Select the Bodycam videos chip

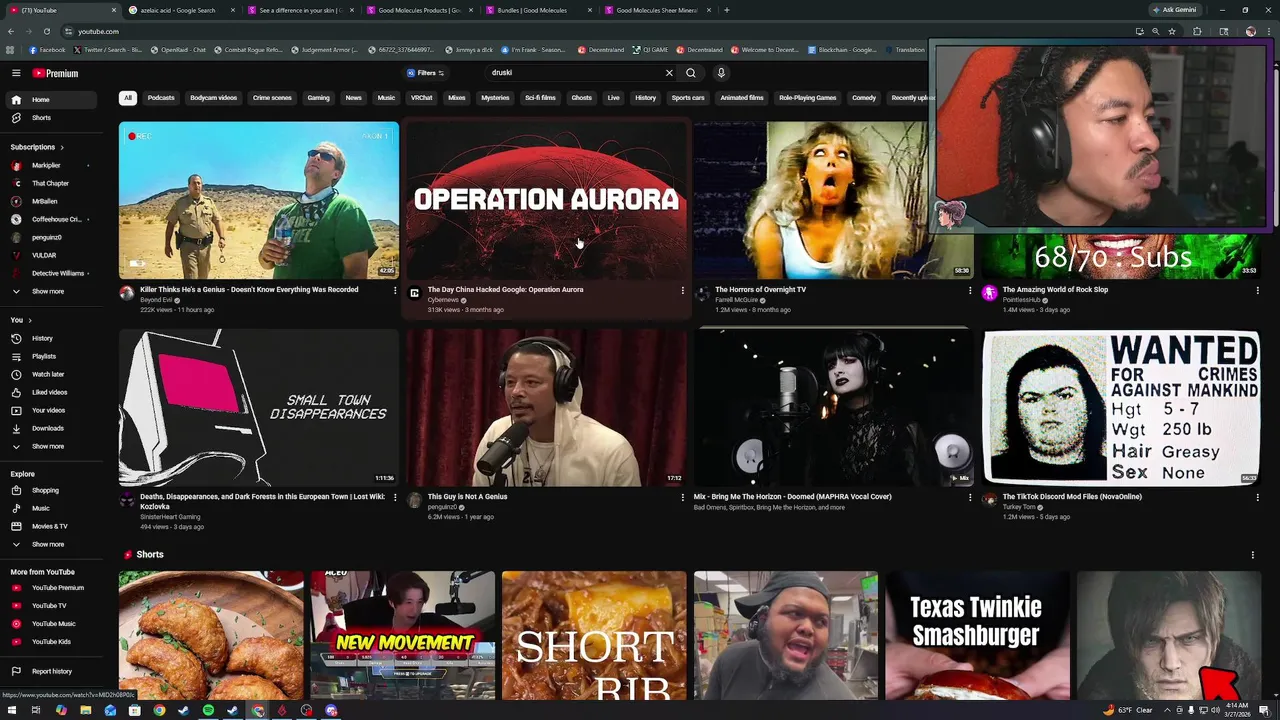(x=213, y=98)
